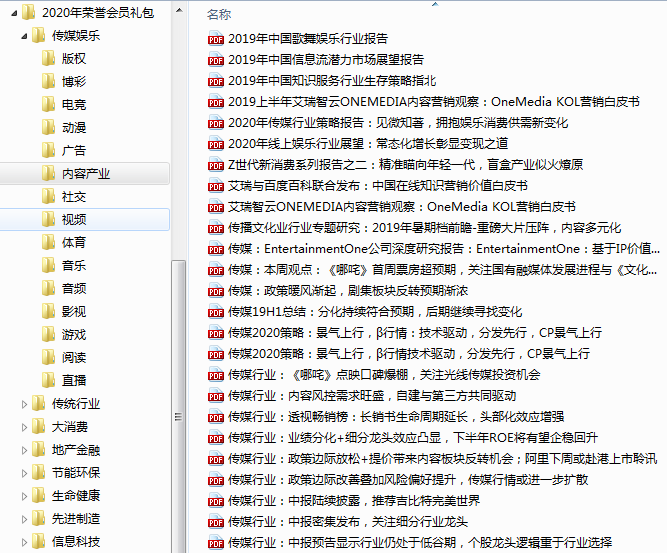Select the 大消费 tree item label
667x553 pixels.
[x=70, y=427]
